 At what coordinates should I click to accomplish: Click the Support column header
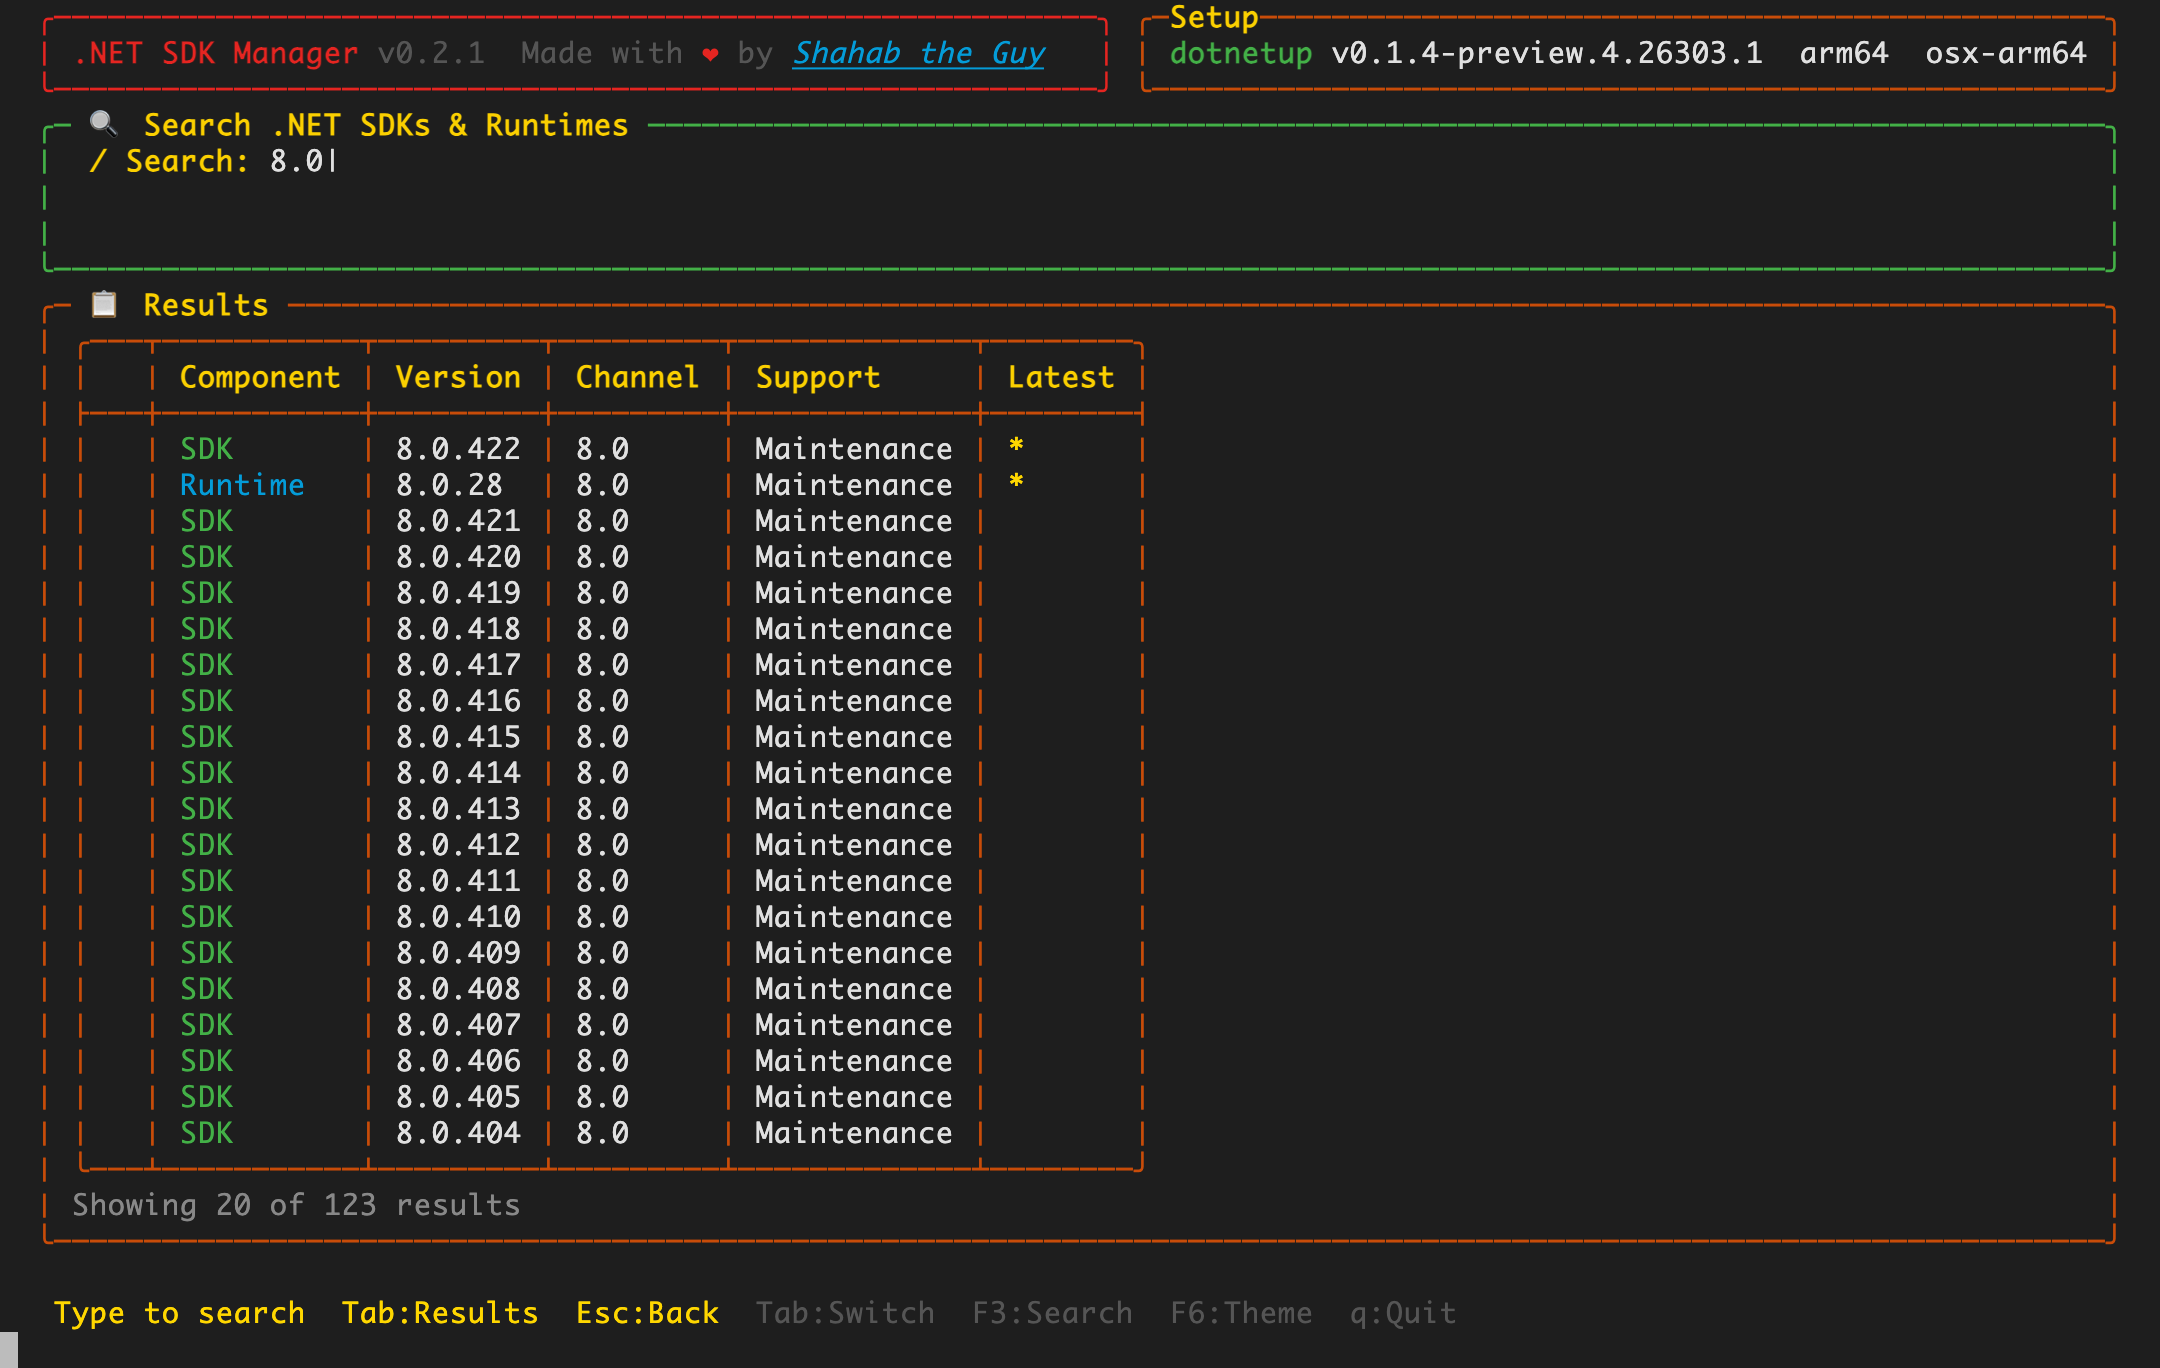818,377
